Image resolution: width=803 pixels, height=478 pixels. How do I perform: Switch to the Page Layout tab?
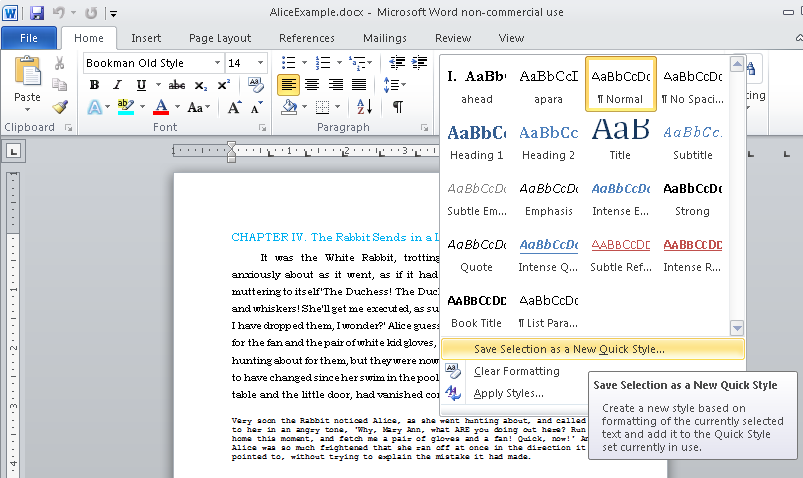tap(220, 38)
